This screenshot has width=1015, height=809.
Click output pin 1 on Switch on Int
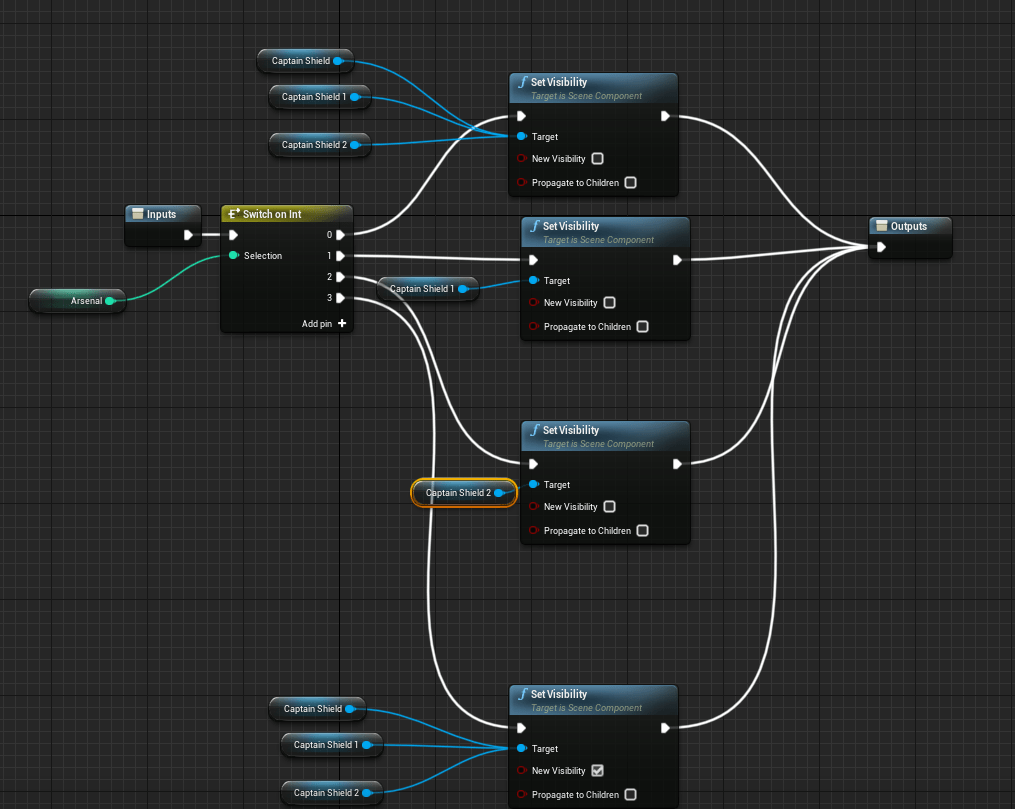[340, 256]
